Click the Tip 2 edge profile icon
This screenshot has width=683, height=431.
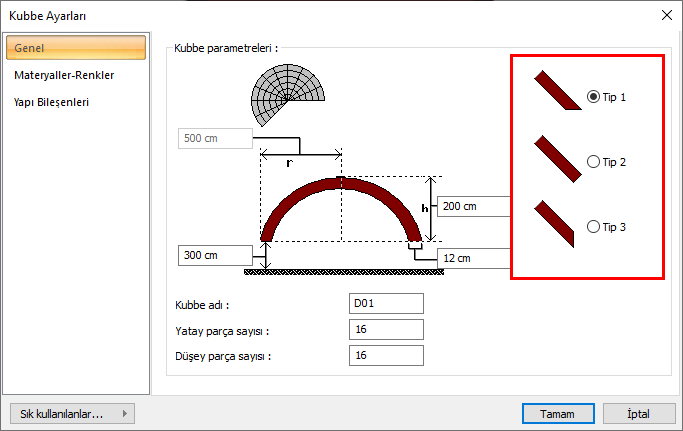558,159
